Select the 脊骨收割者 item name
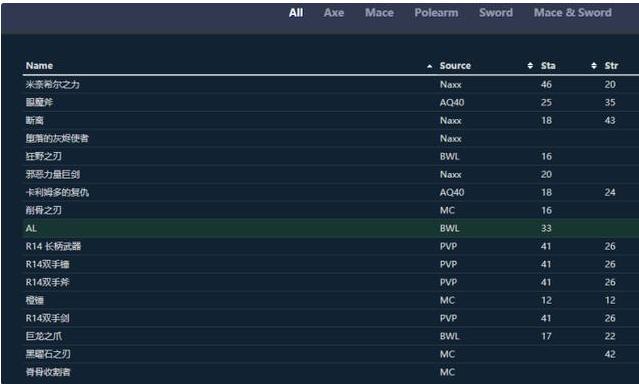The width and height of the screenshot is (639, 384). pyautogui.click(x=48, y=372)
